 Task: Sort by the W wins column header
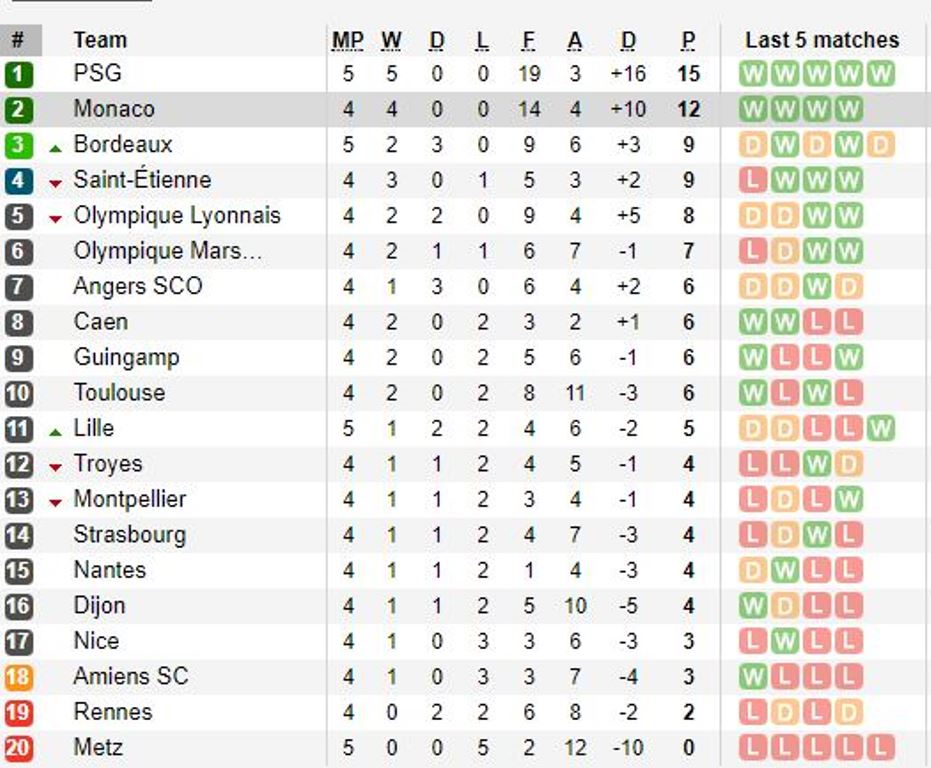[391, 40]
